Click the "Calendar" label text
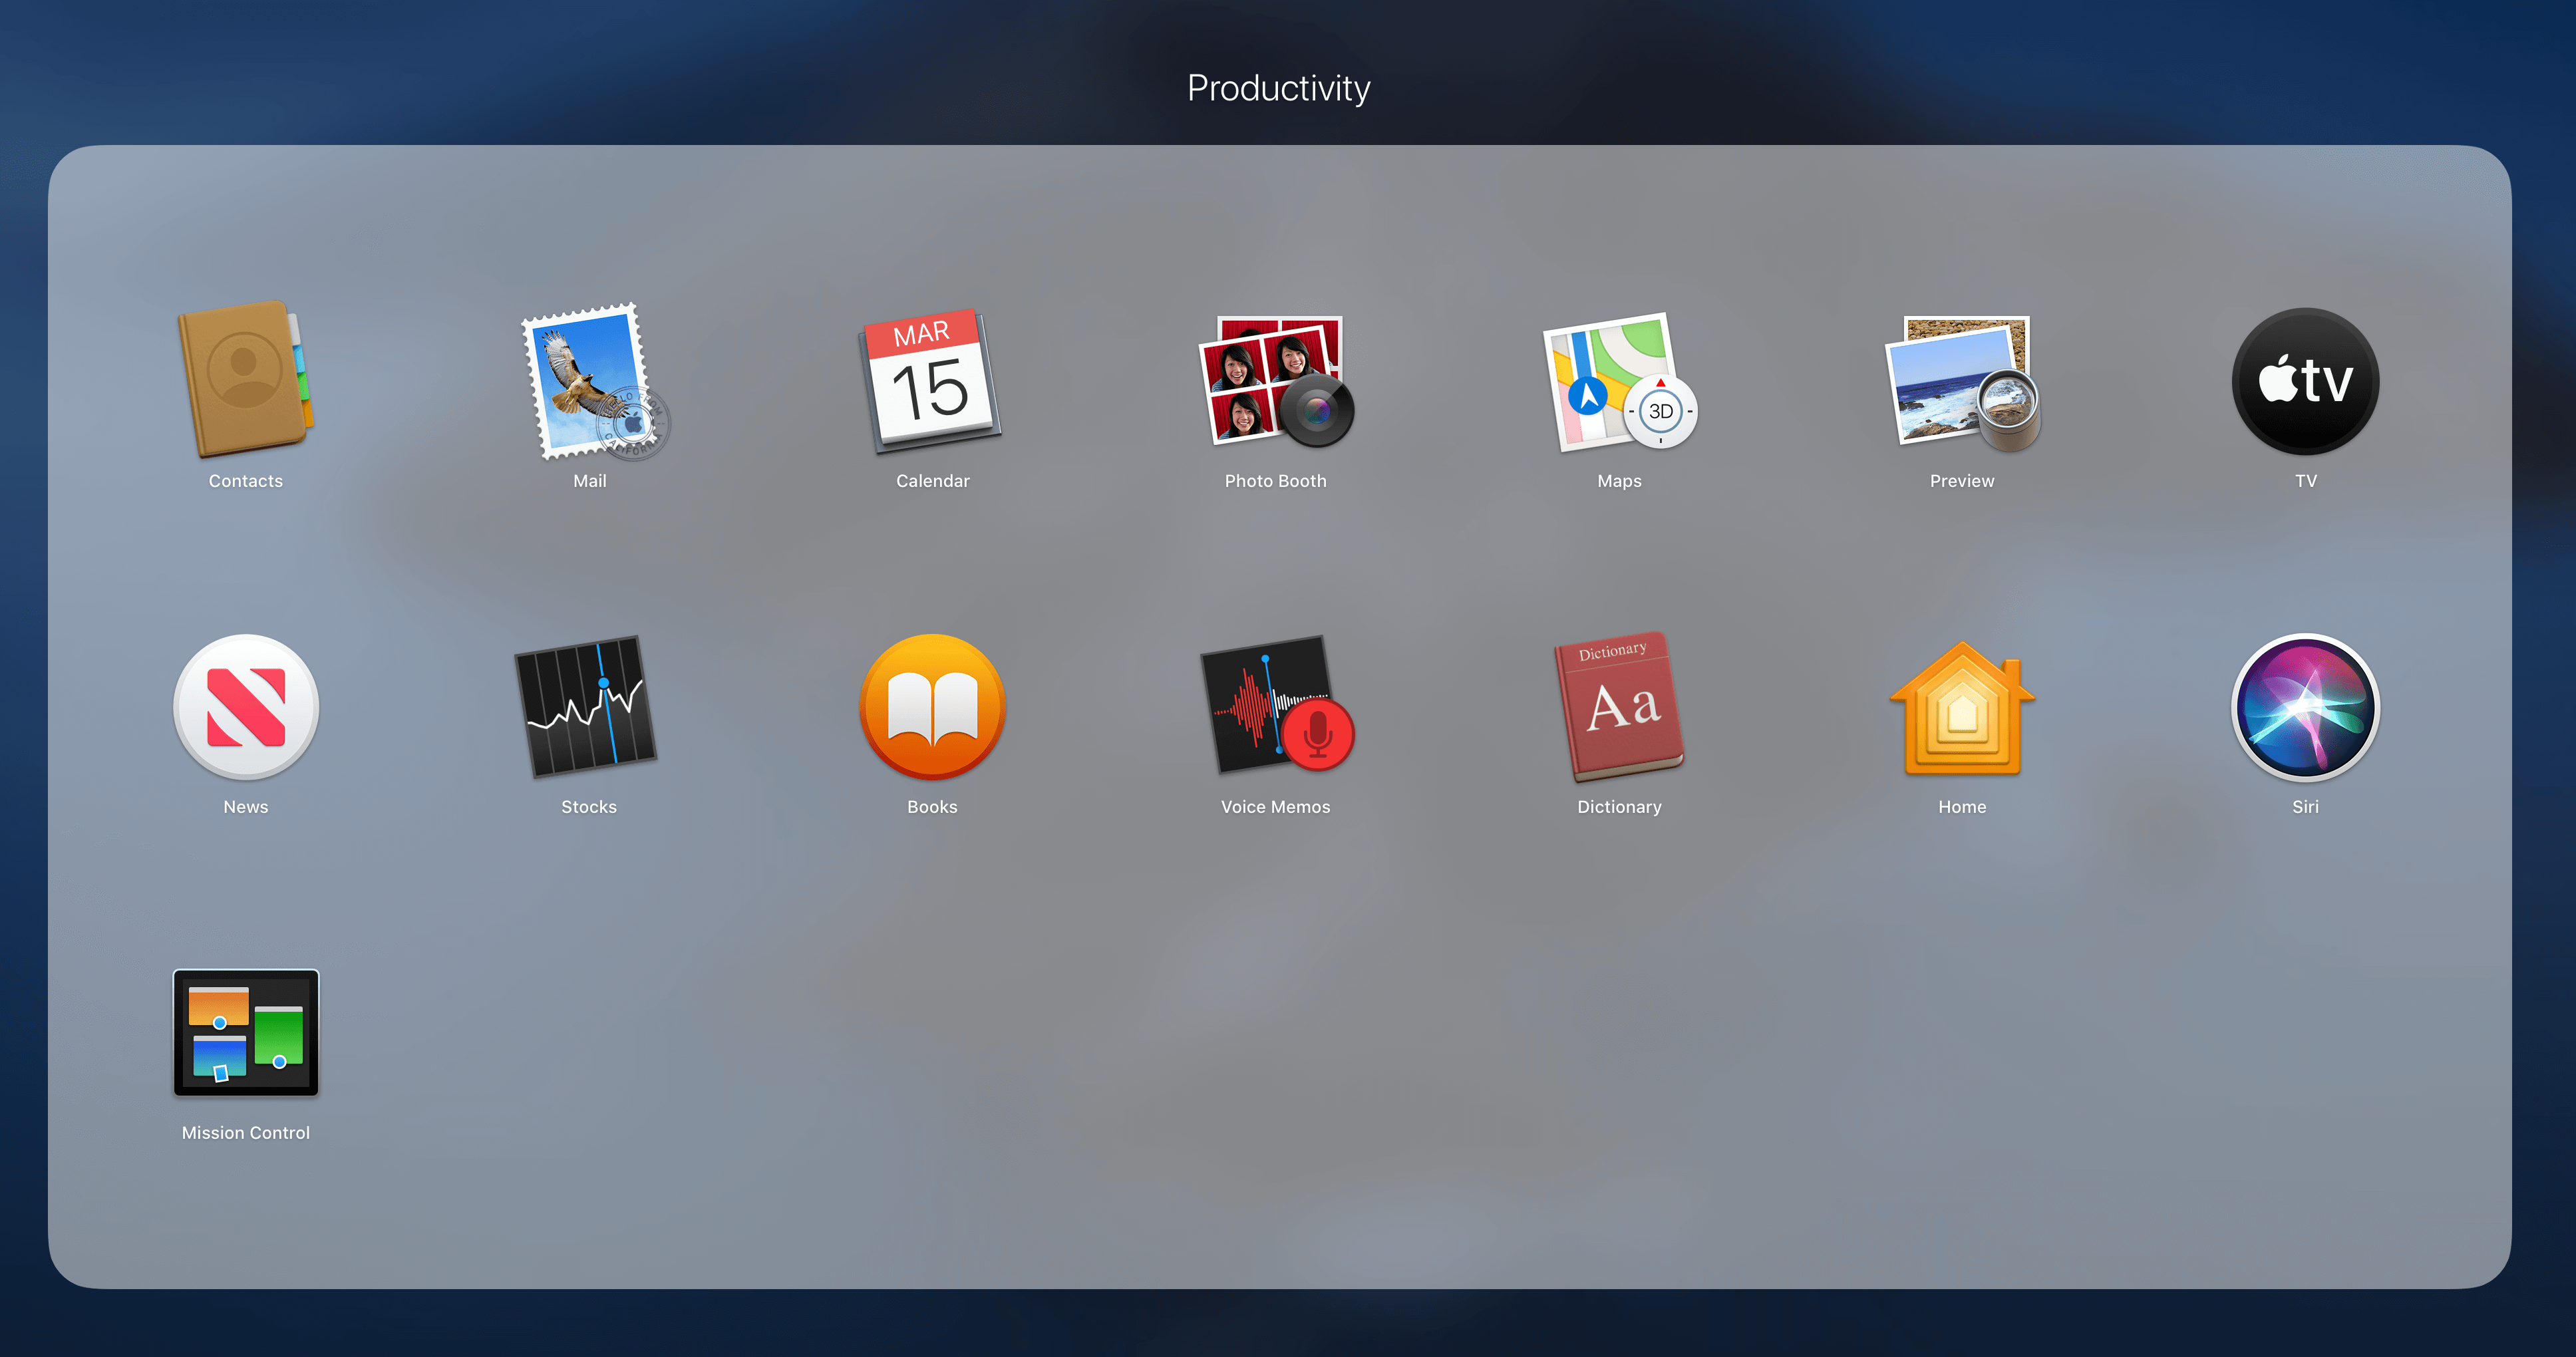This screenshot has height=1357, width=2576. click(933, 481)
